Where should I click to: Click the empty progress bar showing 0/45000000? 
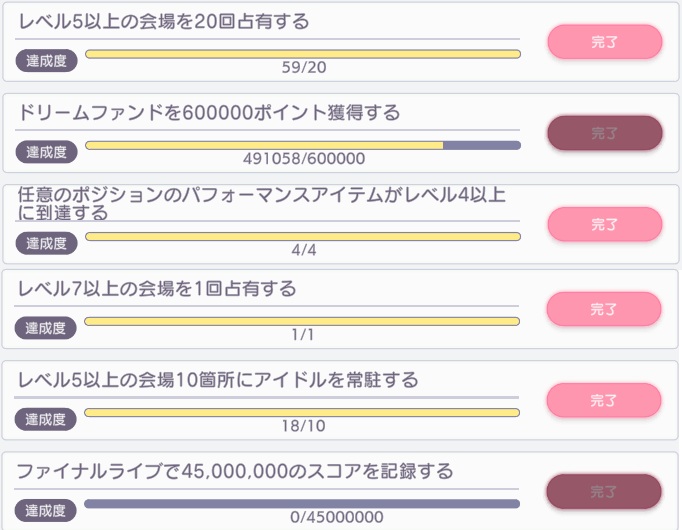pos(302,504)
